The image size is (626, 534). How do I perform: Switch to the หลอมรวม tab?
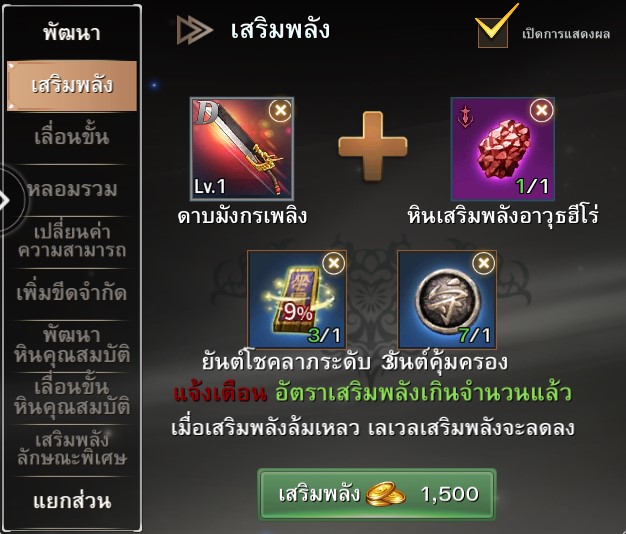(x=72, y=190)
